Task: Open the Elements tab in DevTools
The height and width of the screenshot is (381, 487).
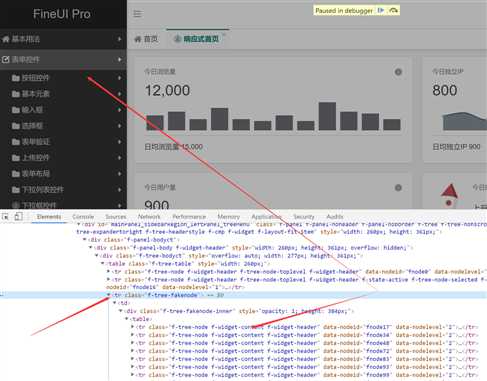Action: point(49,217)
